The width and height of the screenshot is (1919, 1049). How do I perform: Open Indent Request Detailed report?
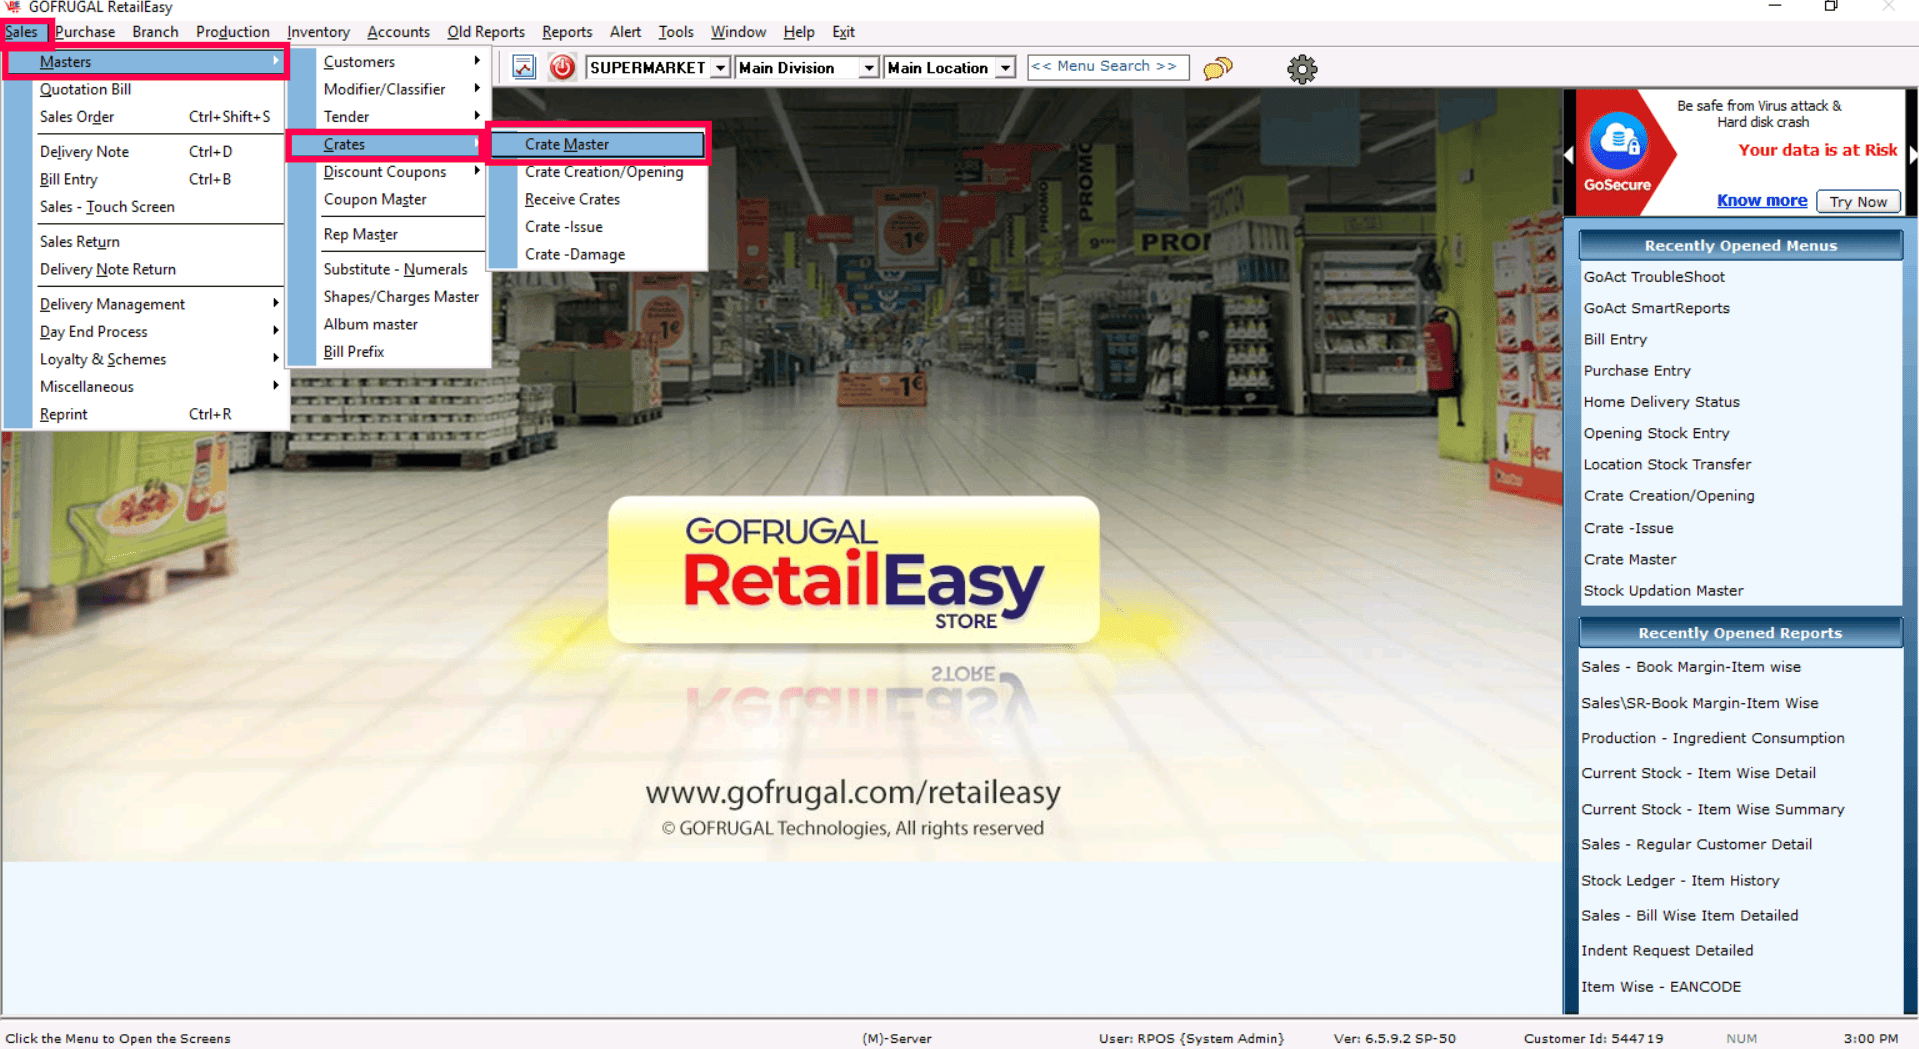[x=1667, y=951]
